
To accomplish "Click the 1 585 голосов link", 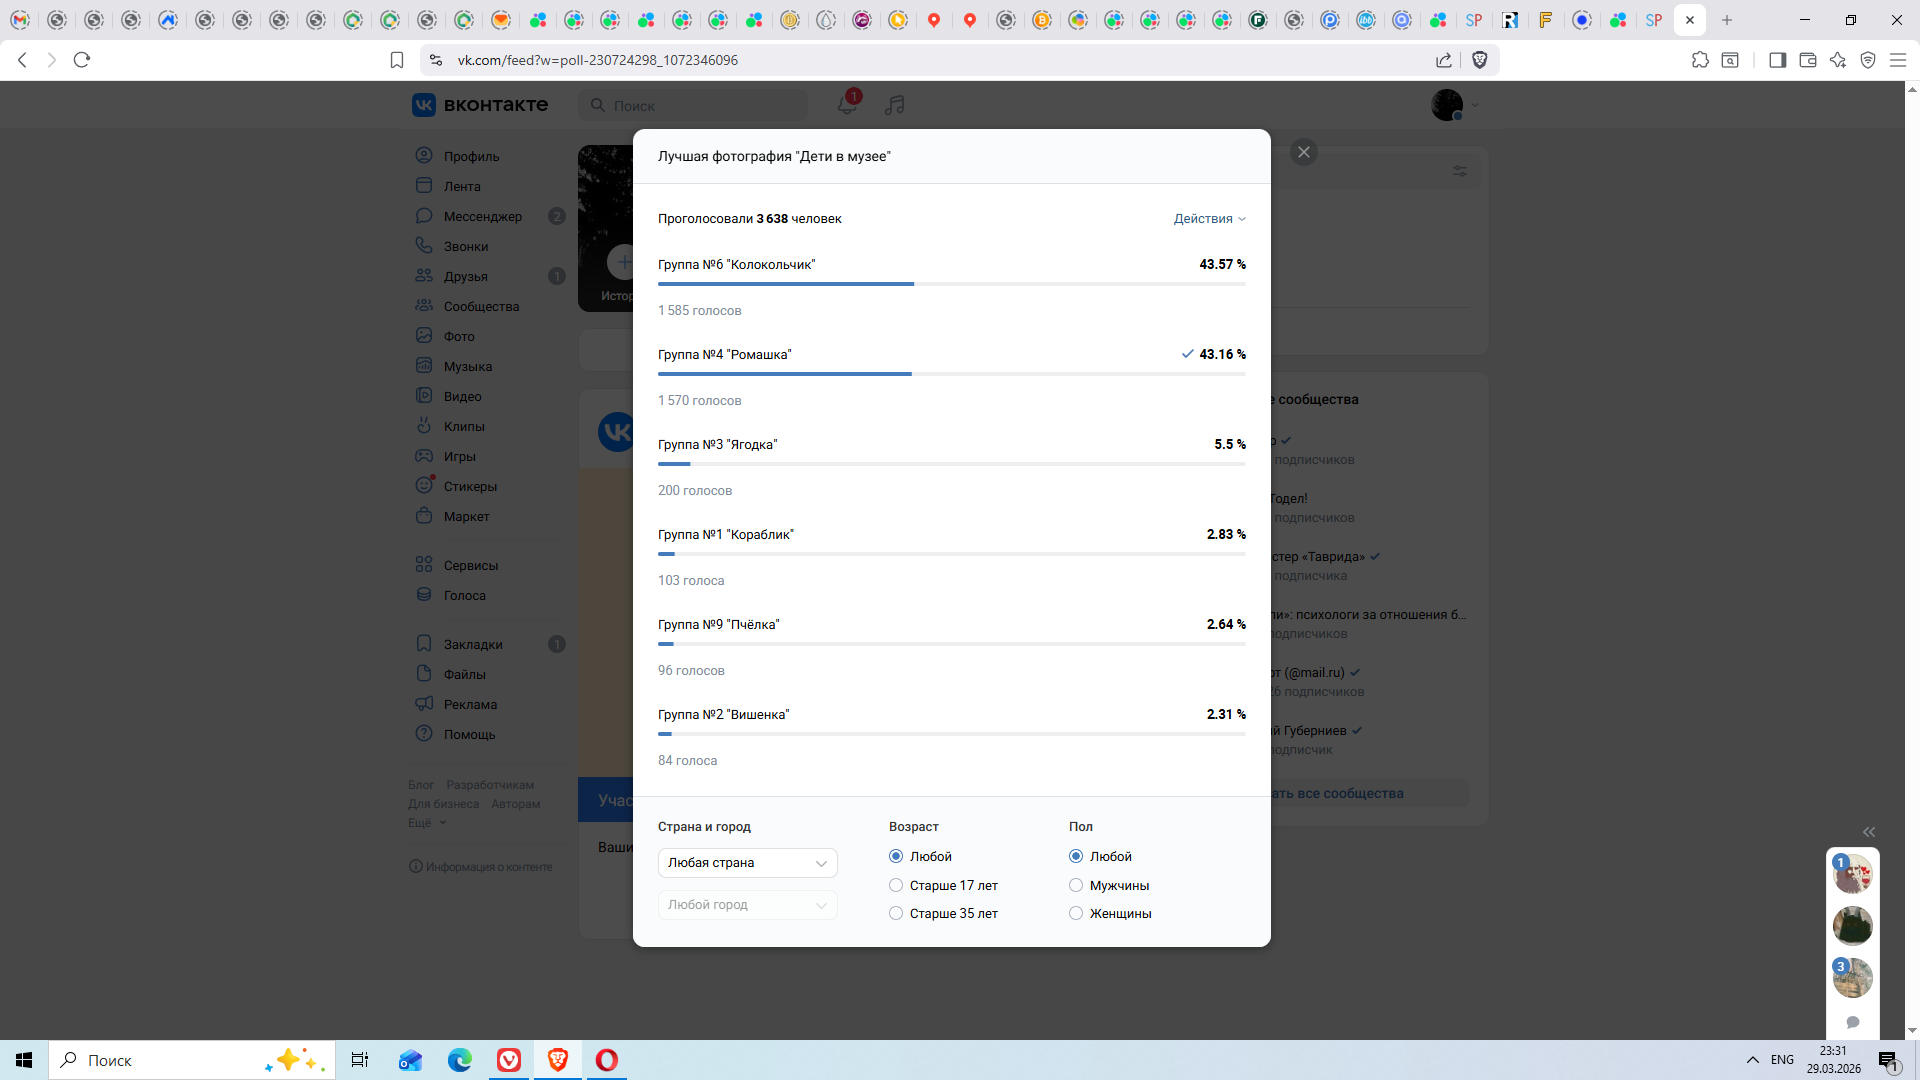I will [x=699, y=310].
